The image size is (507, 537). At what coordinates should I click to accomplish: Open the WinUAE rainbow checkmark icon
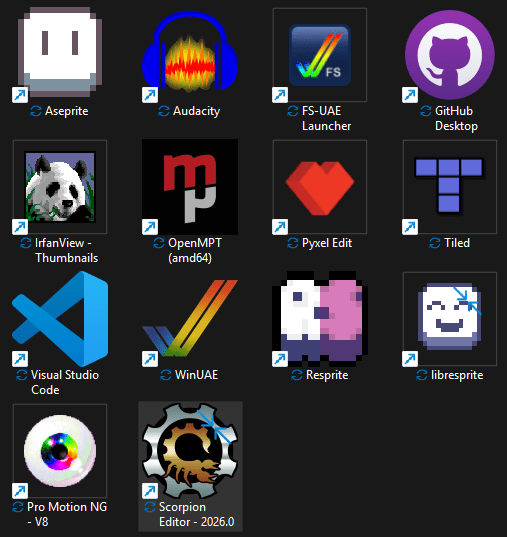click(190, 319)
